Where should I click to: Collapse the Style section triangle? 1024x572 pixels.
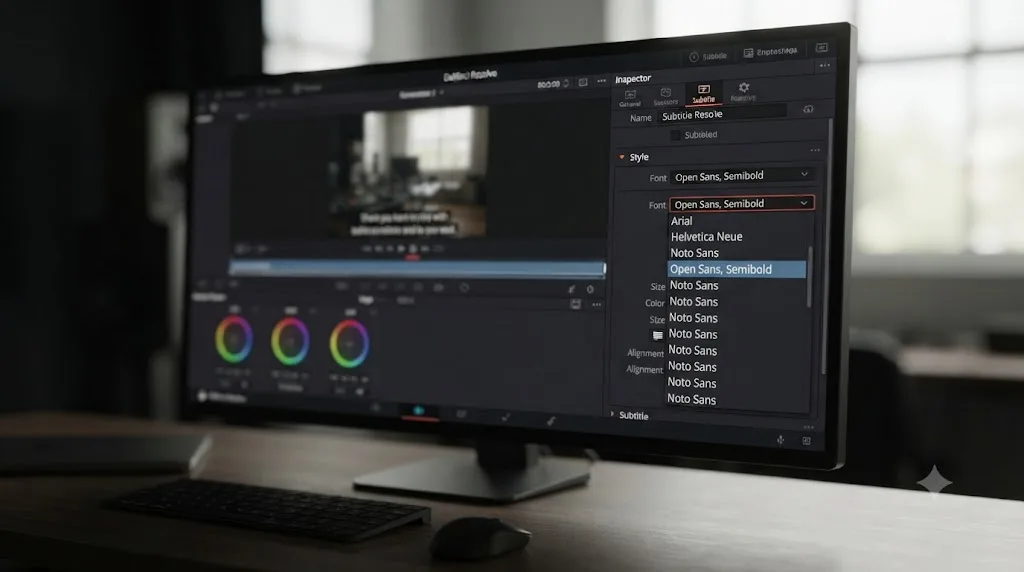(x=622, y=157)
